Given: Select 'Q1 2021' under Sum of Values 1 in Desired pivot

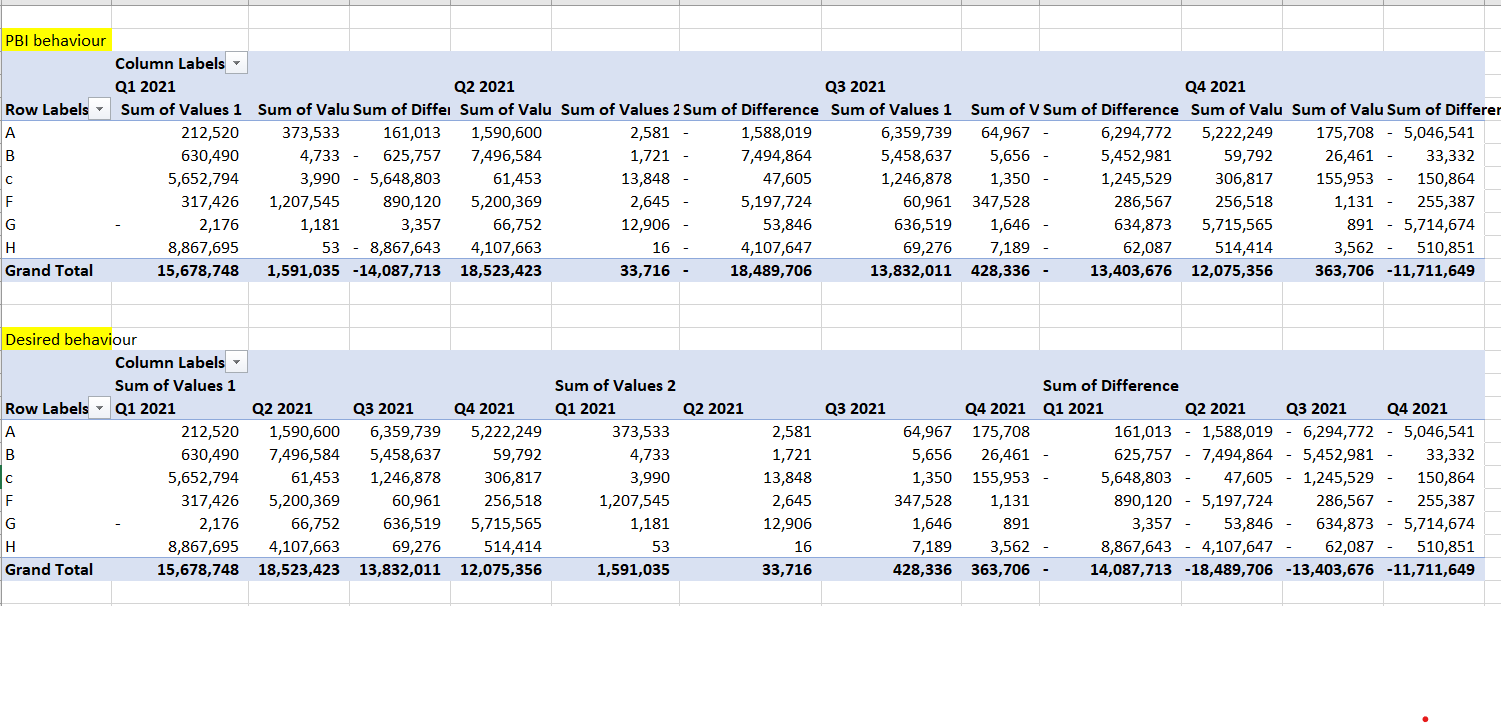Looking at the screenshot, I should 145,408.
